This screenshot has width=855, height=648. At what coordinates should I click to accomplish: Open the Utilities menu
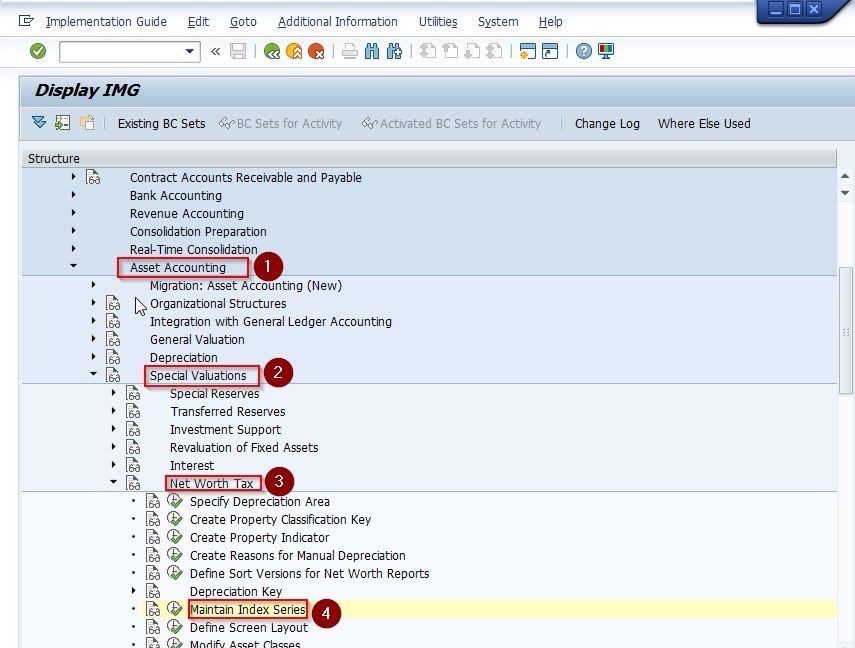pos(438,22)
